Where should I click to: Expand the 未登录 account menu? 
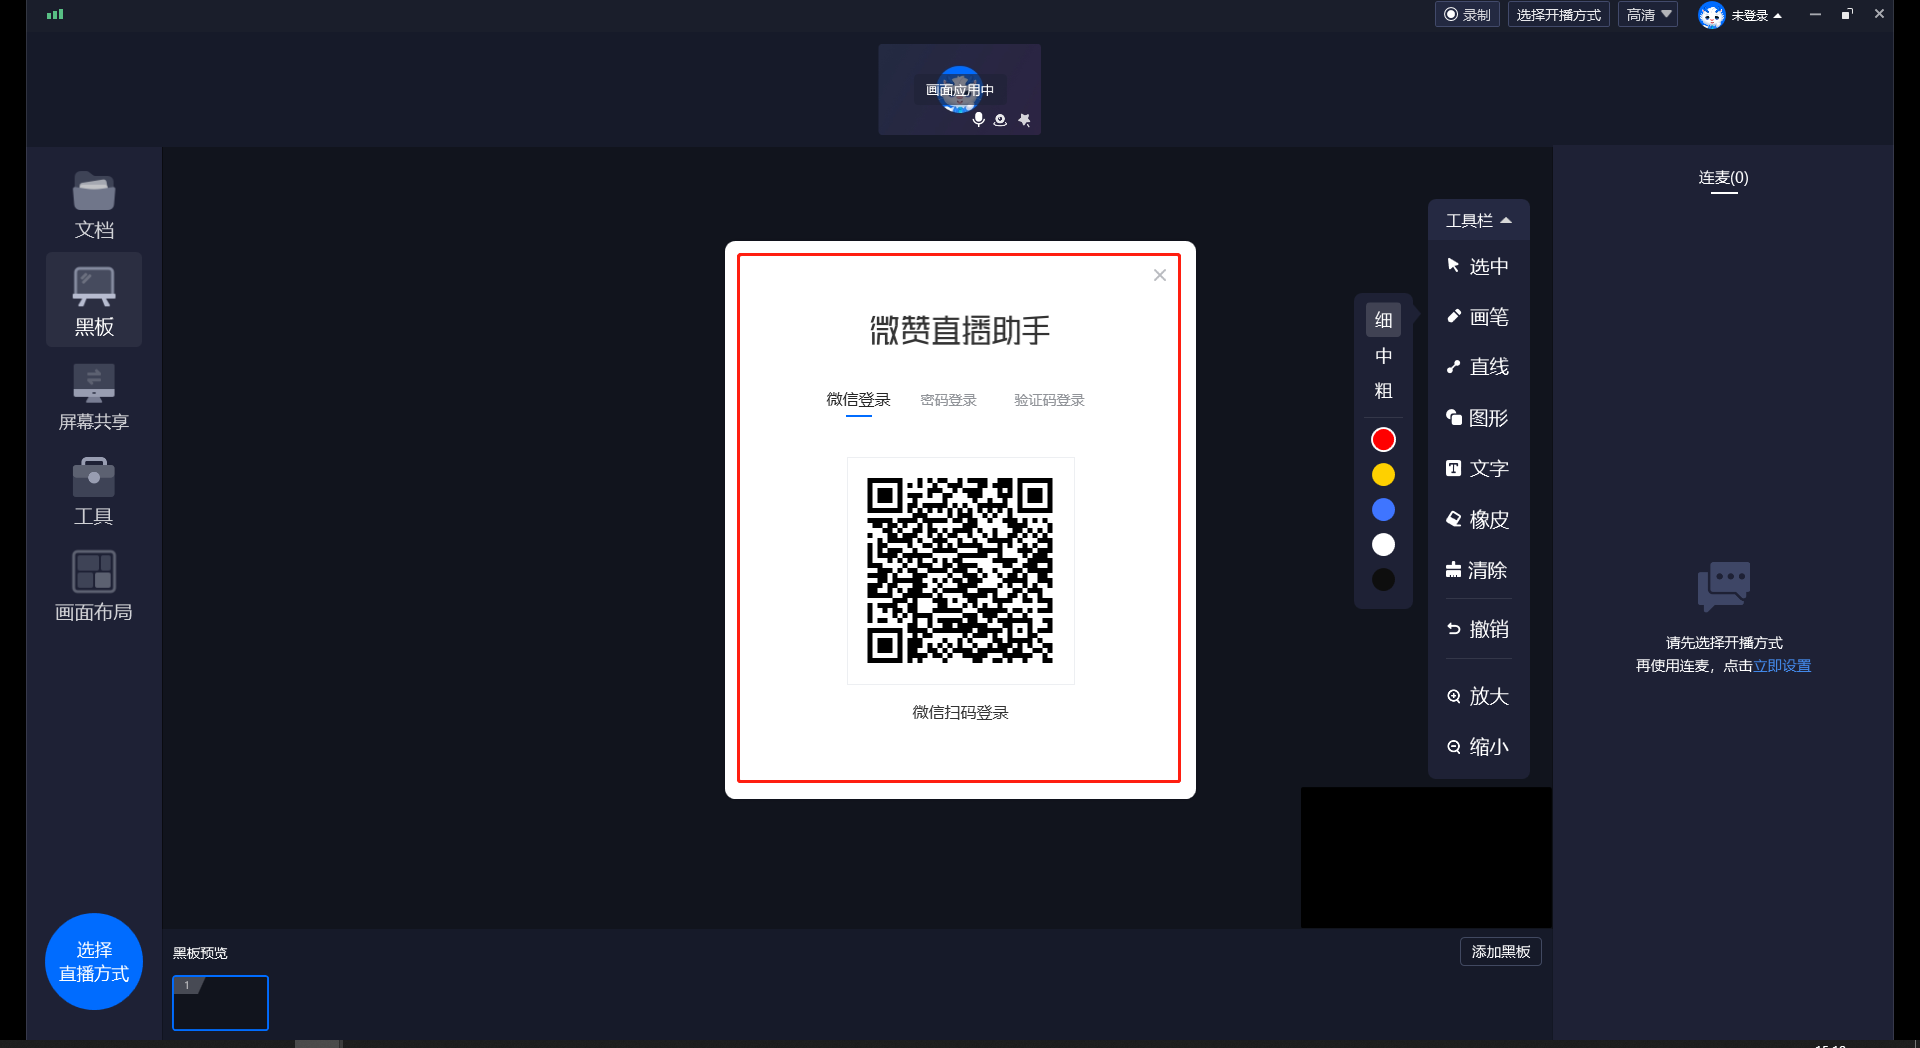[x=1756, y=15]
